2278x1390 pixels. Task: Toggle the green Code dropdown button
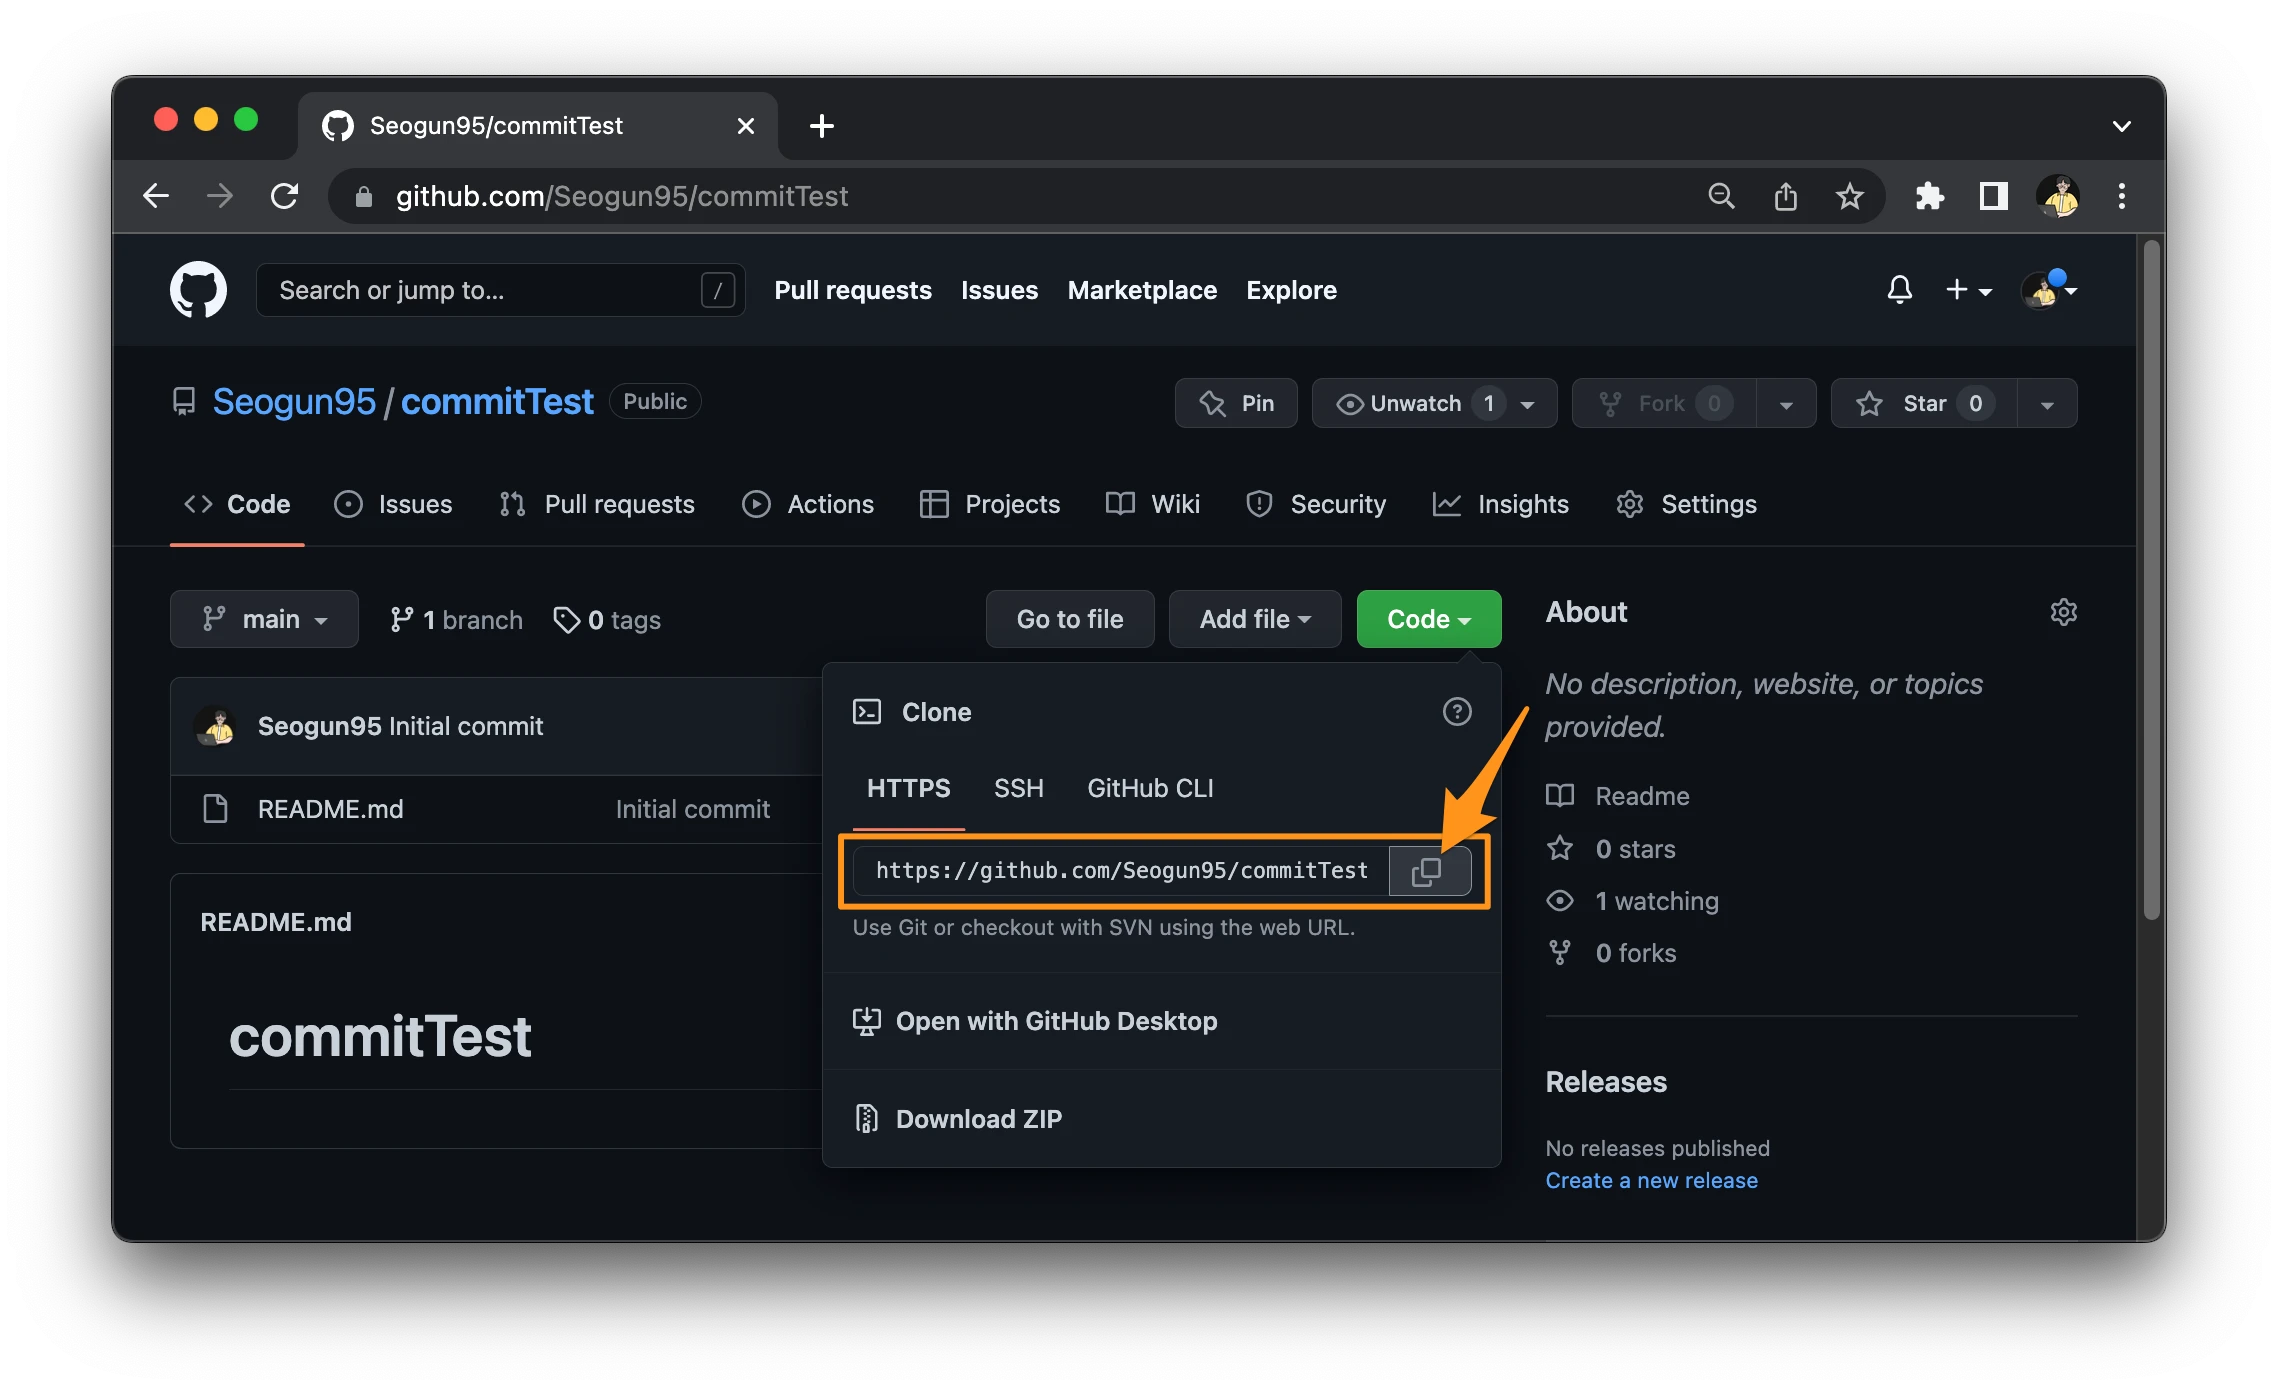click(x=1429, y=619)
